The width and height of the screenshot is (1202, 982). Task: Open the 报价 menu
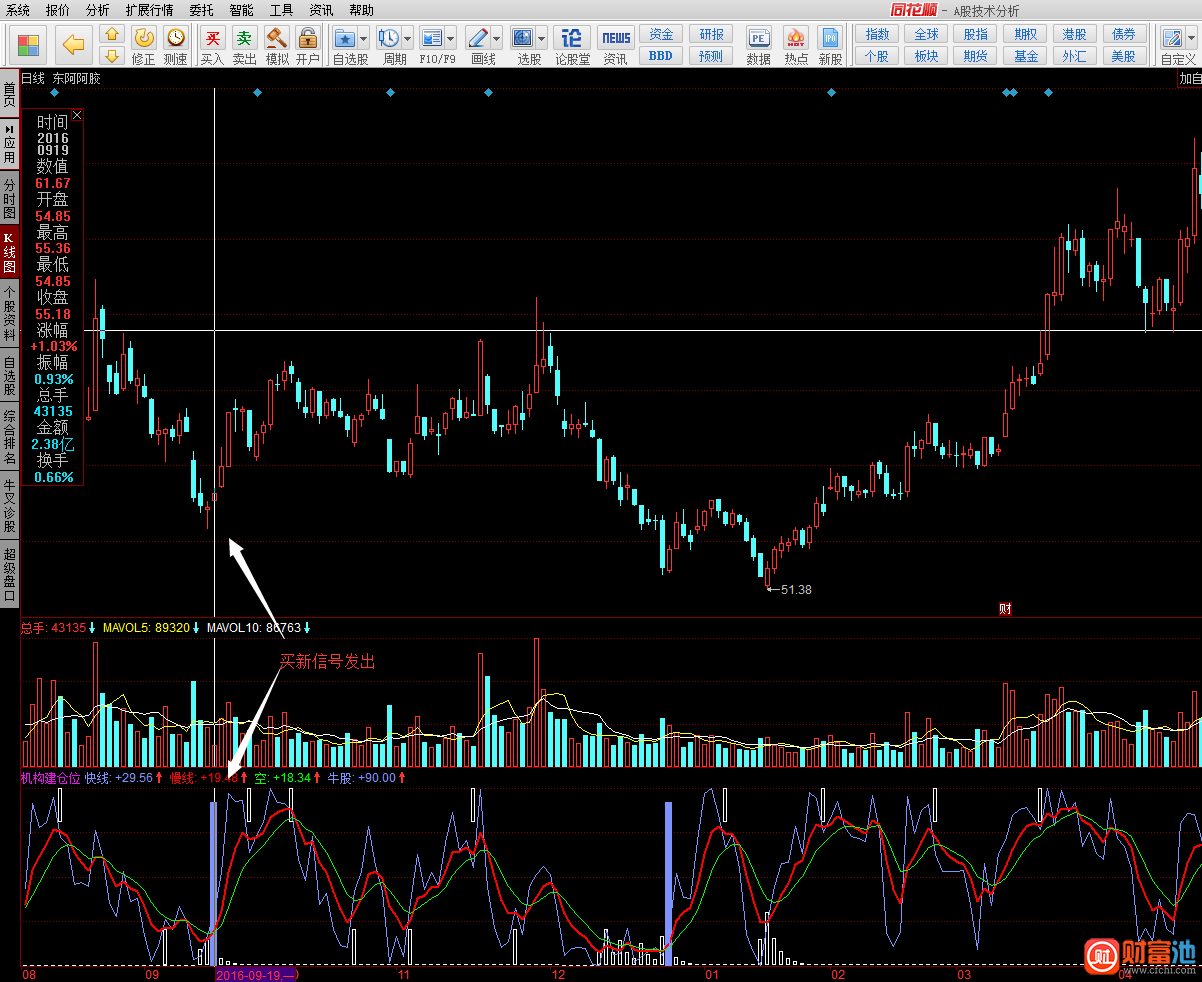coord(58,10)
